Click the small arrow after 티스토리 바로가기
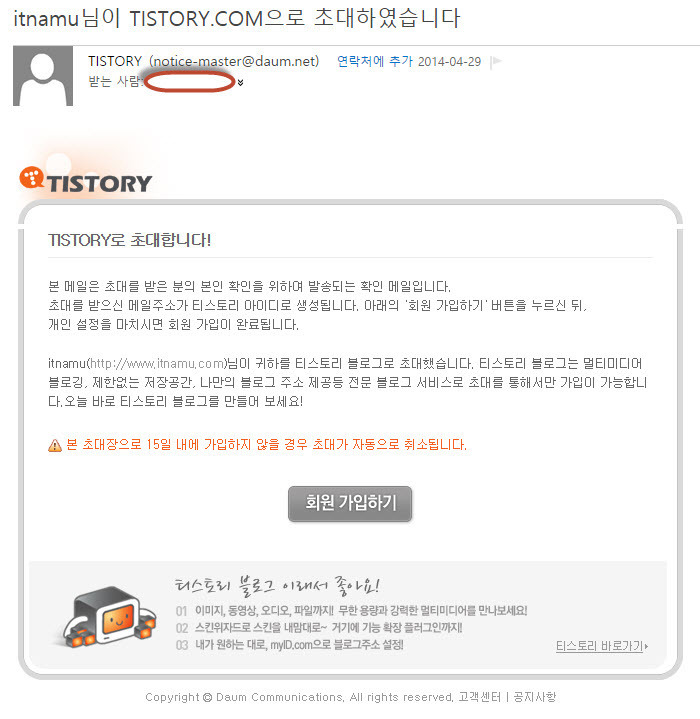Screen dimensions: 700x719 (x=646, y=646)
